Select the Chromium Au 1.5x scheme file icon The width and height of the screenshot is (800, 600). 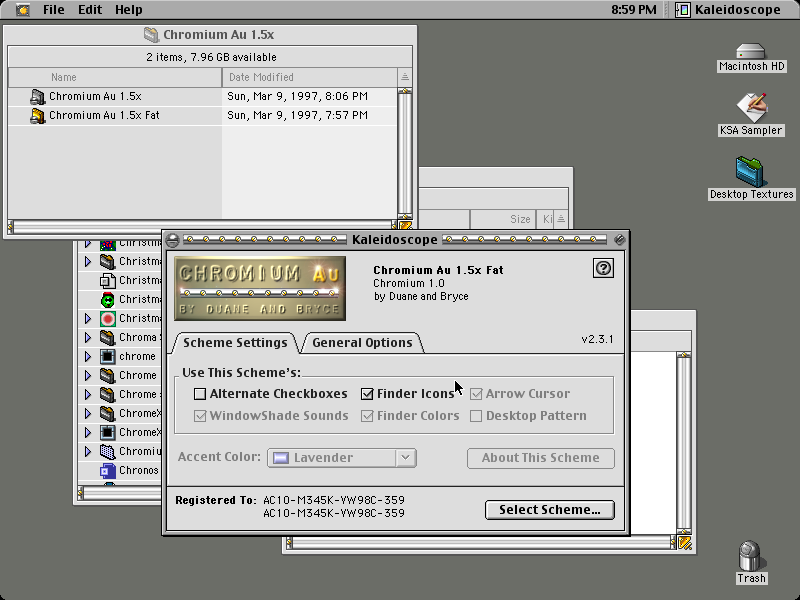[x=37, y=96]
